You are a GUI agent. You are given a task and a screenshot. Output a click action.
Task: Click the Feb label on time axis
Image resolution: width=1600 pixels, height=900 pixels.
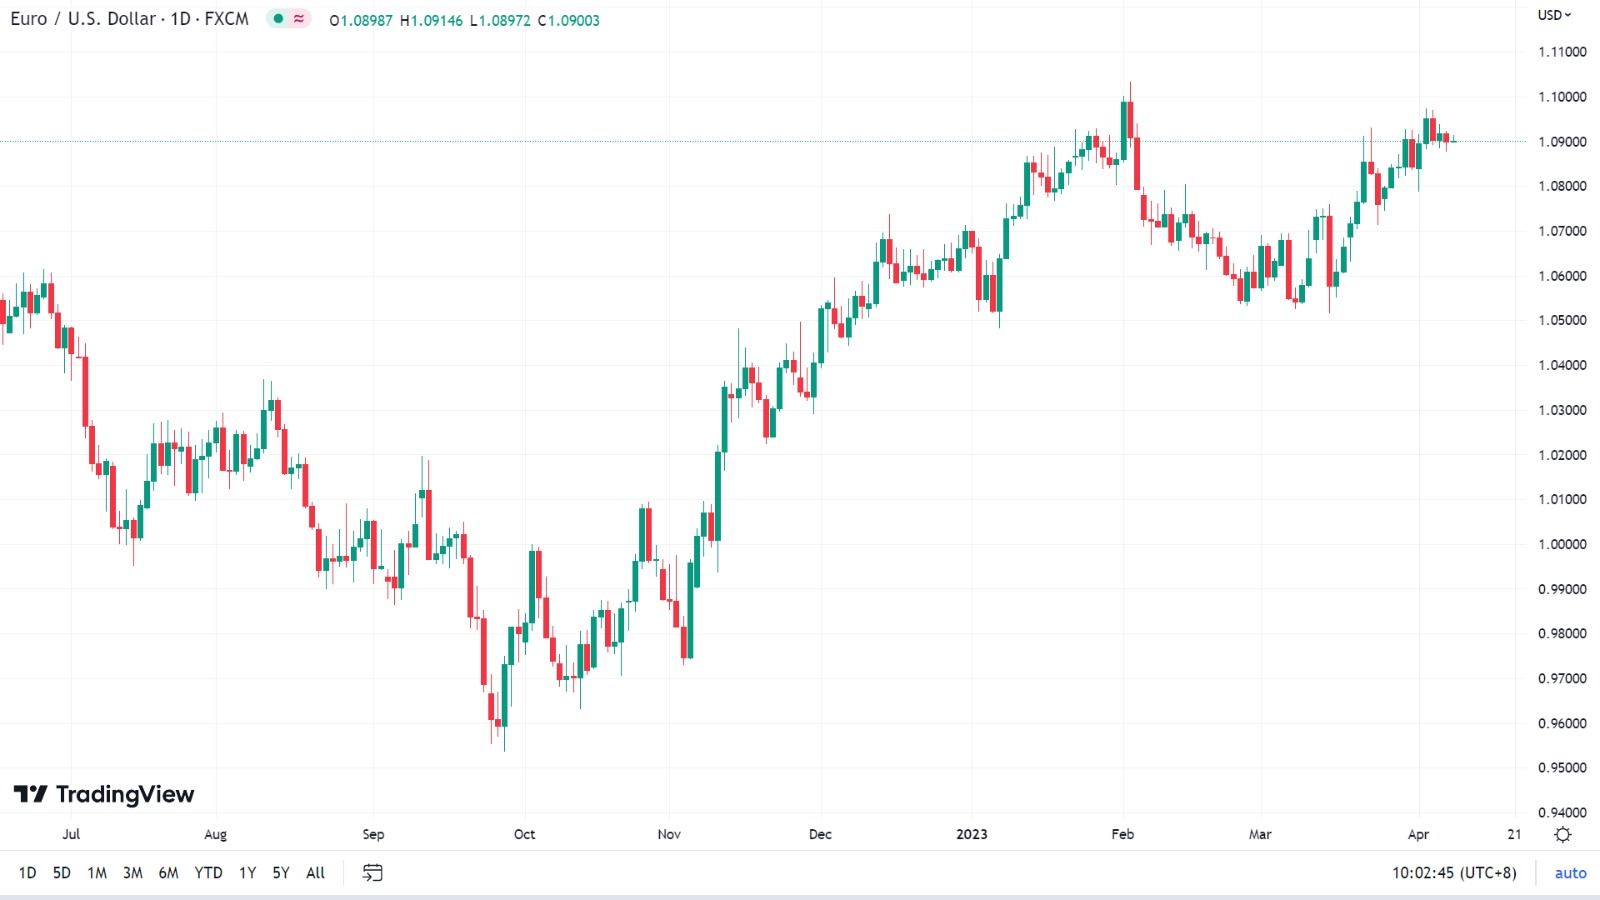1123,834
